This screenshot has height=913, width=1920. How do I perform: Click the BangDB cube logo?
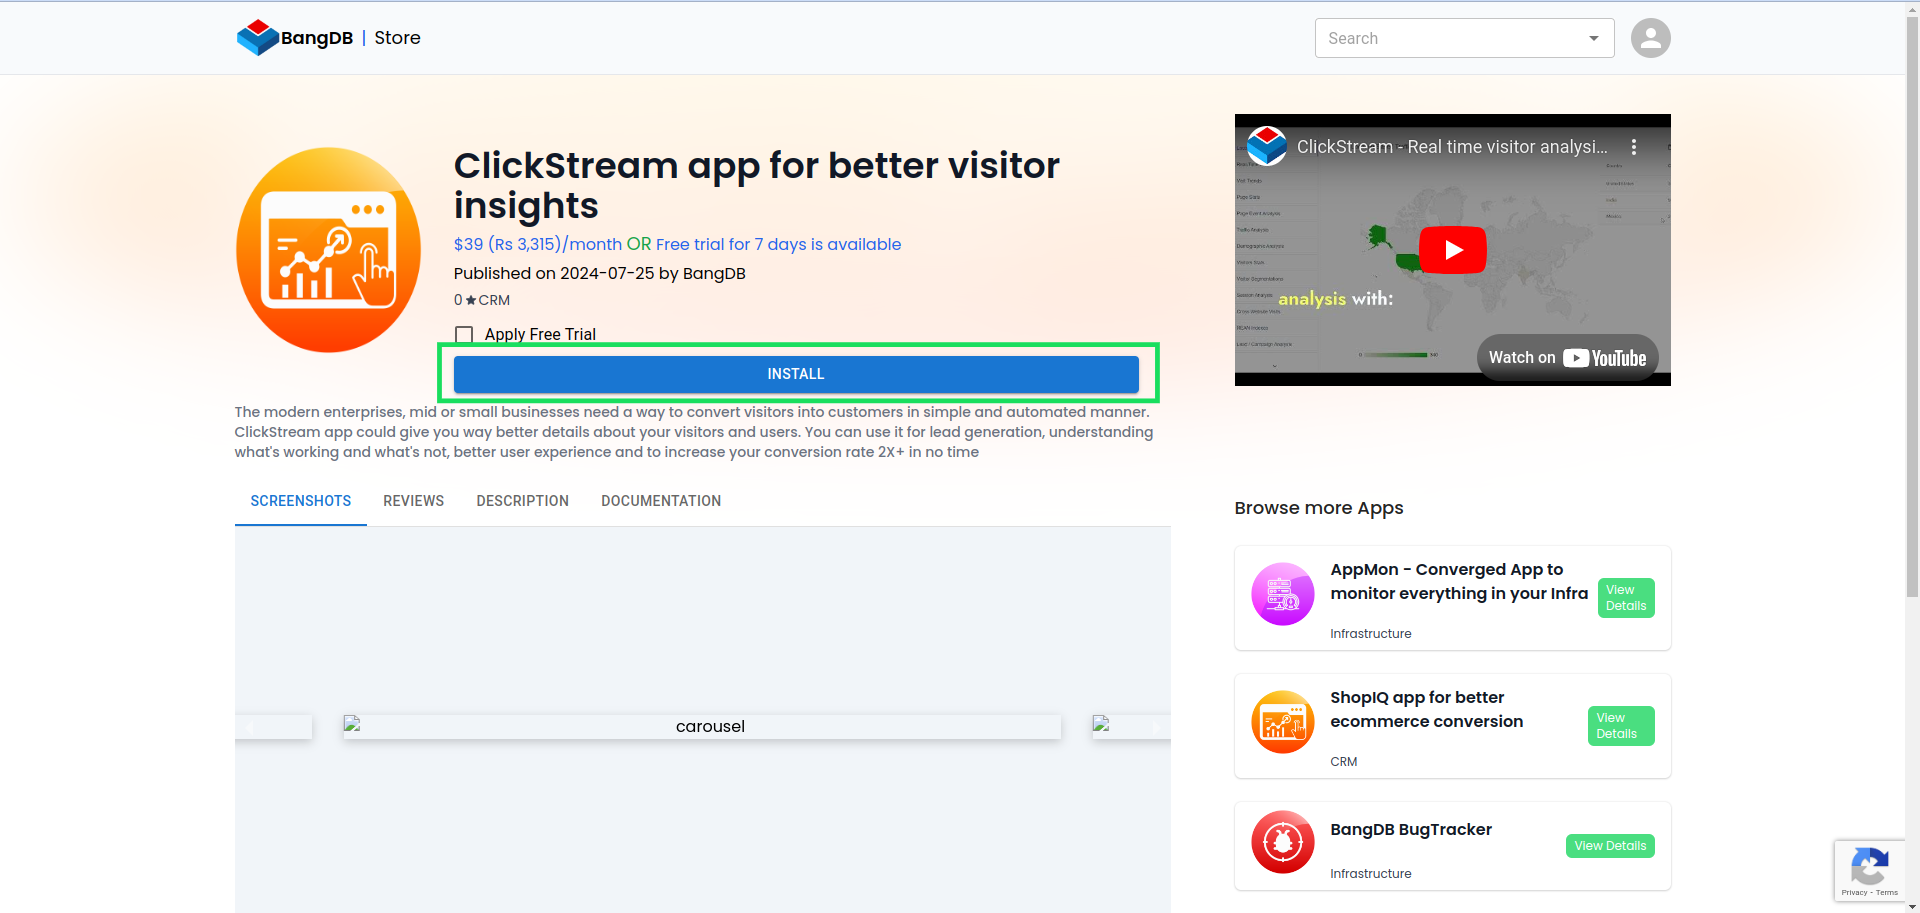tap(257, 38)
